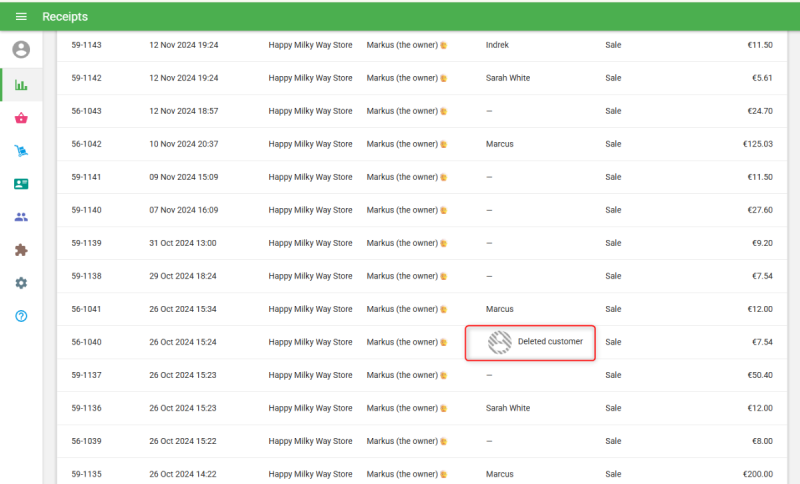Screen dimensions: 800x484
Task: Open the account profile icon in sidebar
Action: pos(21,50)
